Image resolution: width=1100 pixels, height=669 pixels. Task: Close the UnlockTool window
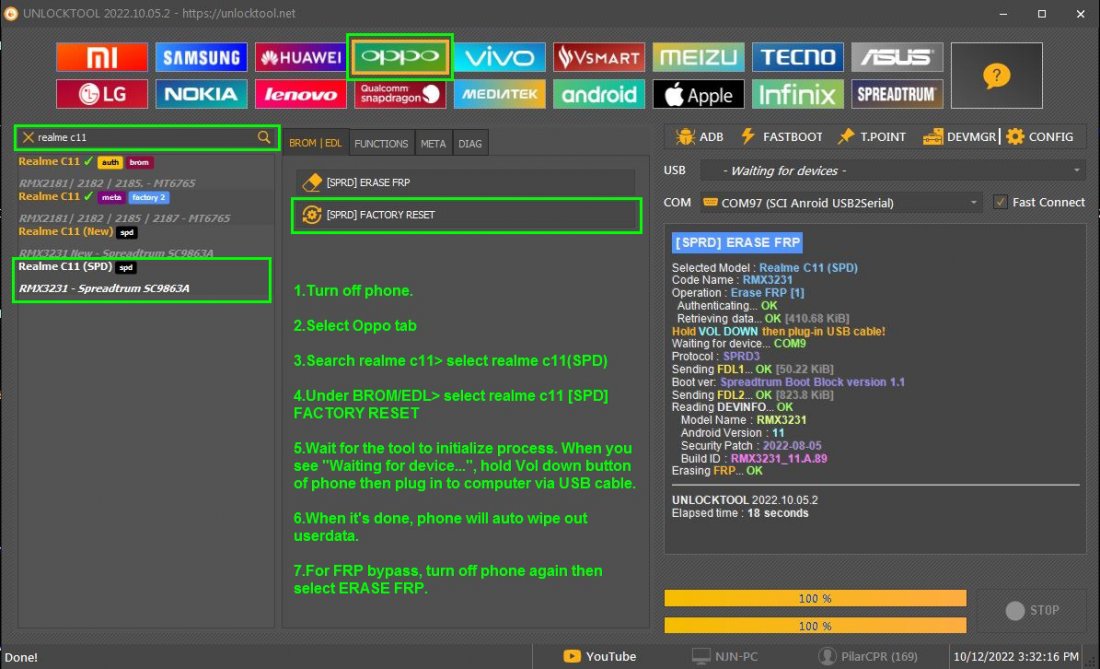(x=1080, y=13)
